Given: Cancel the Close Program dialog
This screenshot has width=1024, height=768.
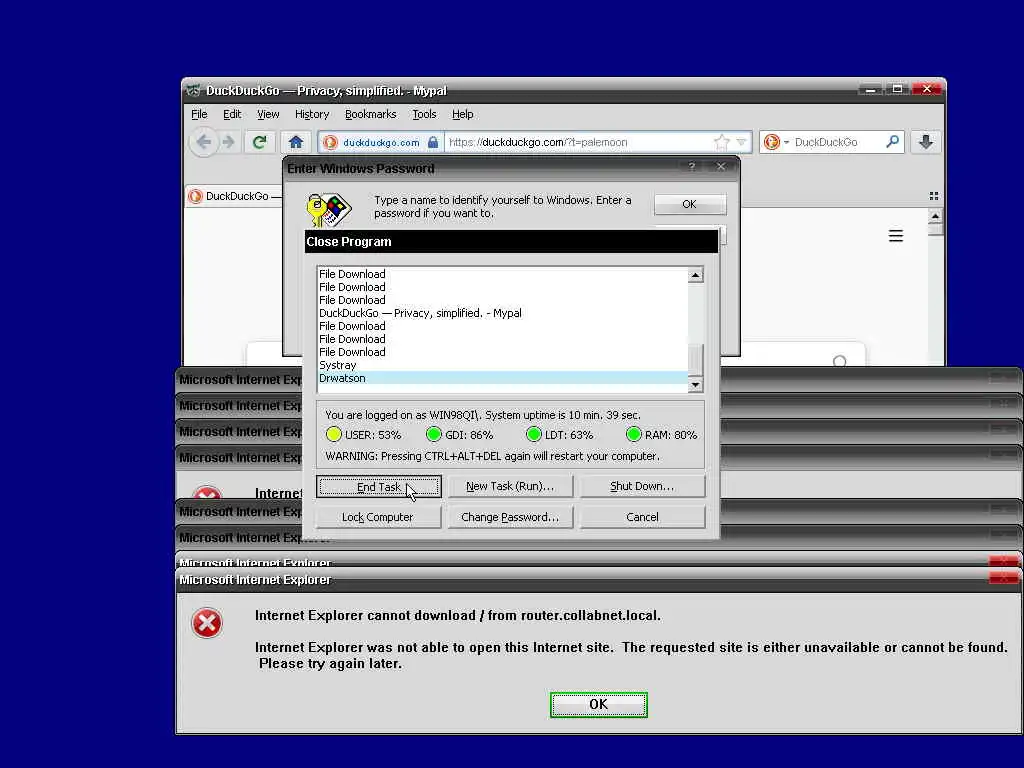Looking at the screenshot, I should click(642, 517).
